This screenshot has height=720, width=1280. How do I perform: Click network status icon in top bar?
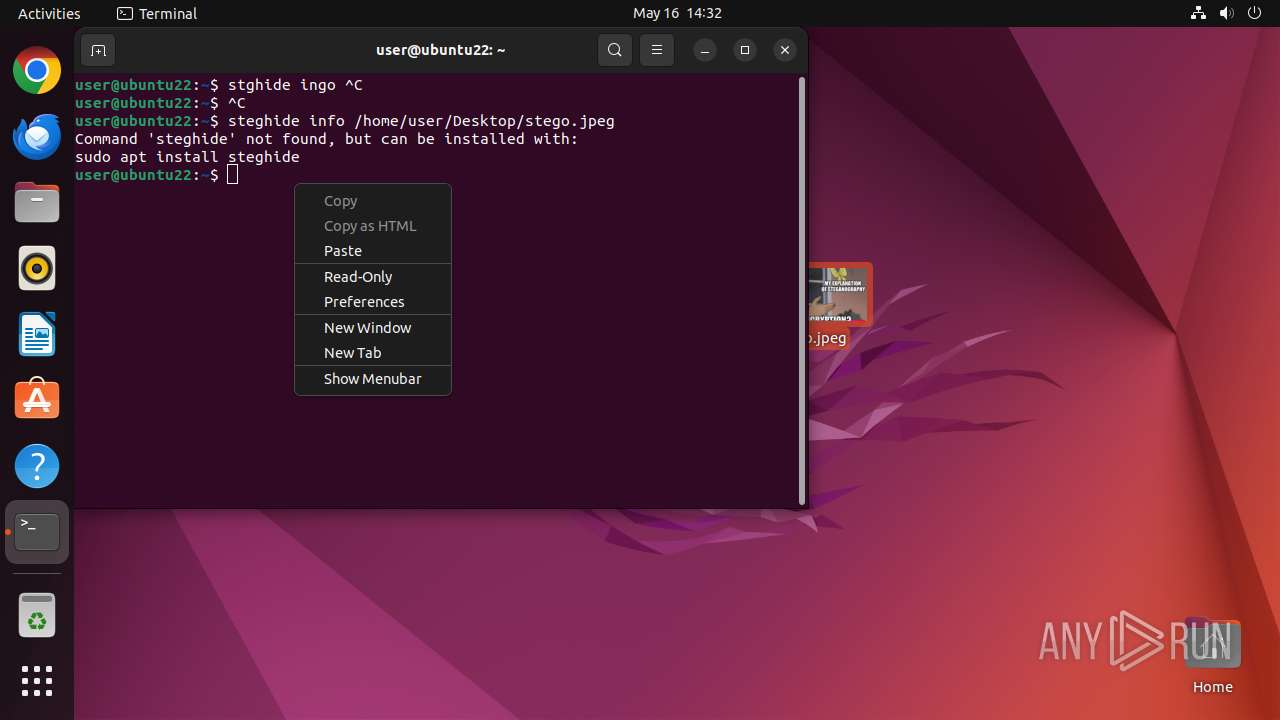(1199, 13)
